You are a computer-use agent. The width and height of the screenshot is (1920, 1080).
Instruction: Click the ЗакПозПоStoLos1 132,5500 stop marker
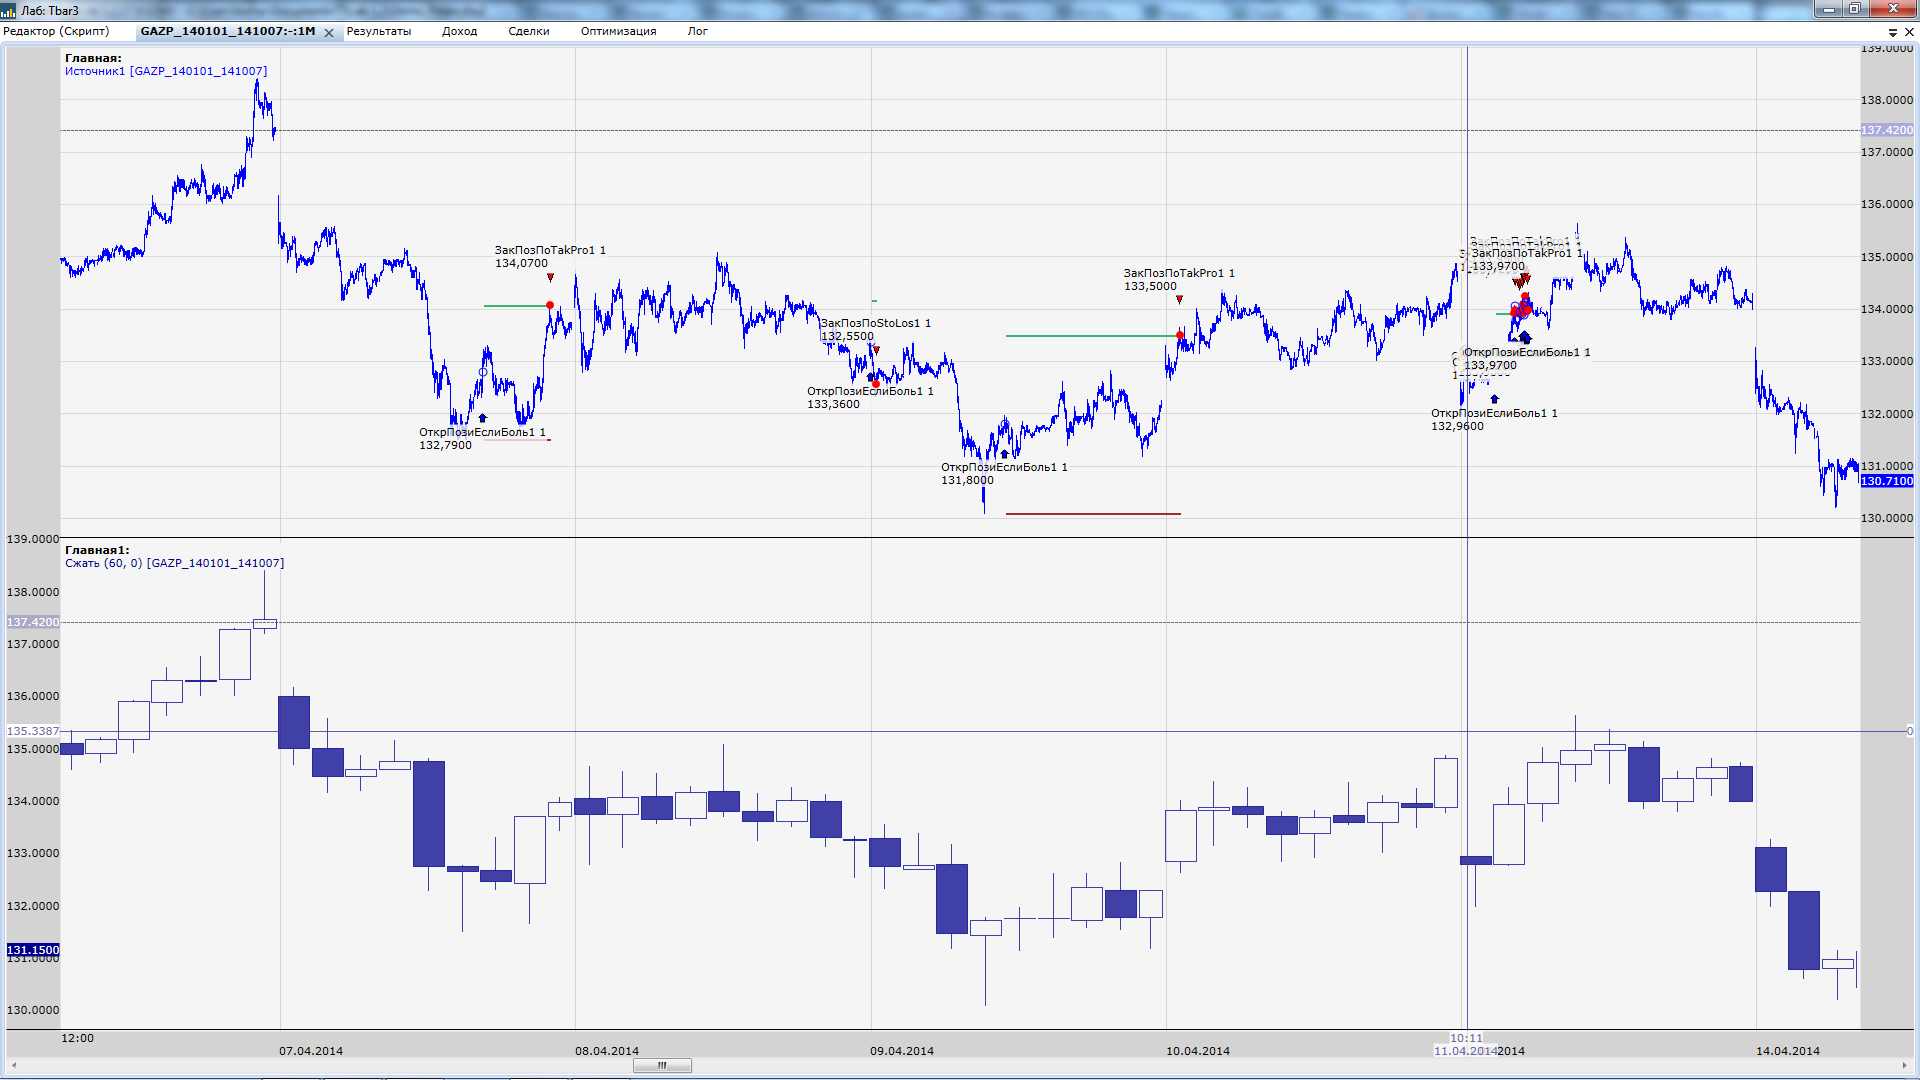[x=876, y=350]
